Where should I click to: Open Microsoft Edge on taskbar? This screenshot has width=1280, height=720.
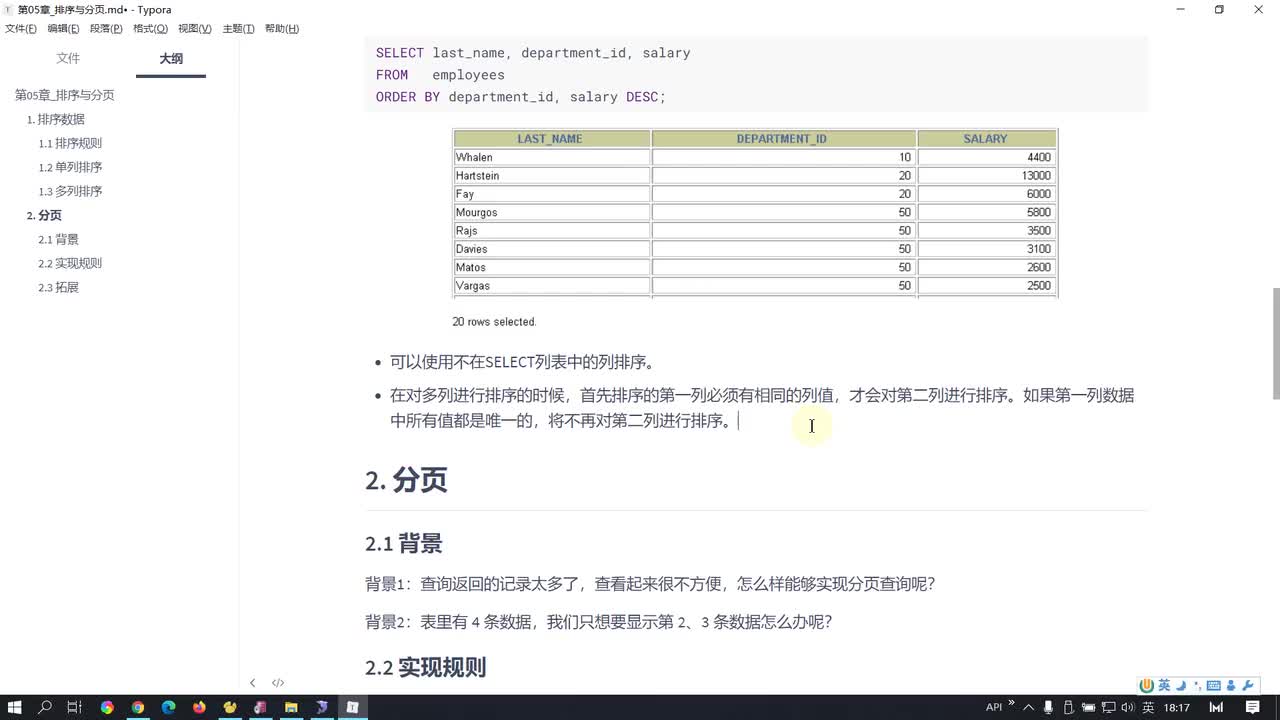[x=168, y=707]
